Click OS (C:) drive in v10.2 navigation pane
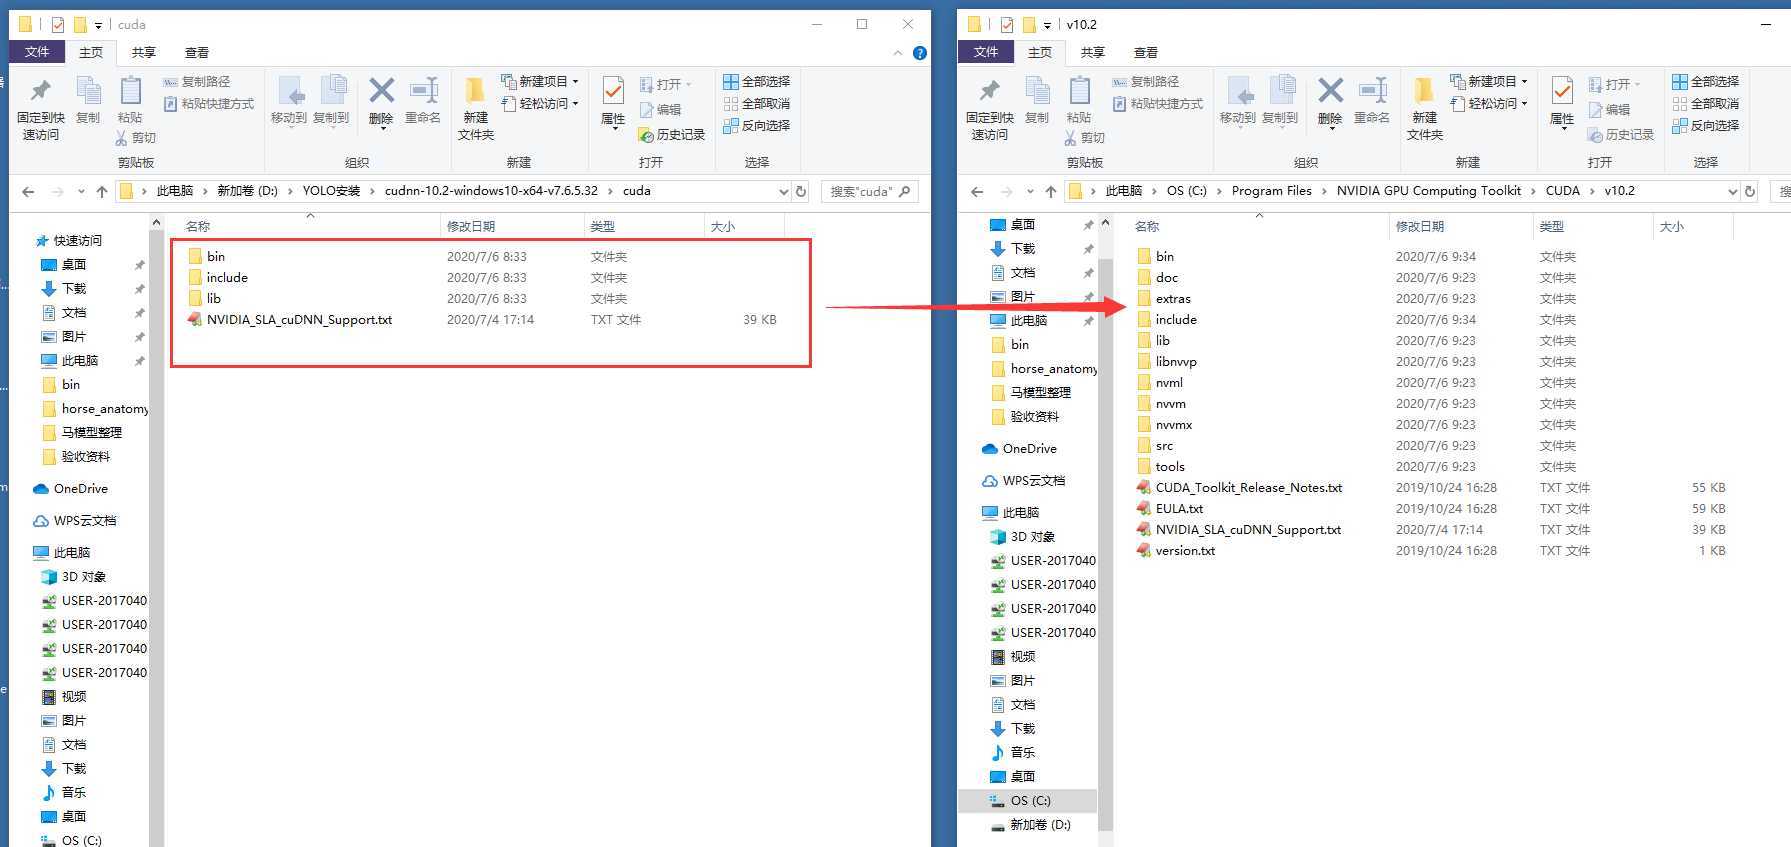This screenshot has width=1791, height=847. [x=1029, y=801]
